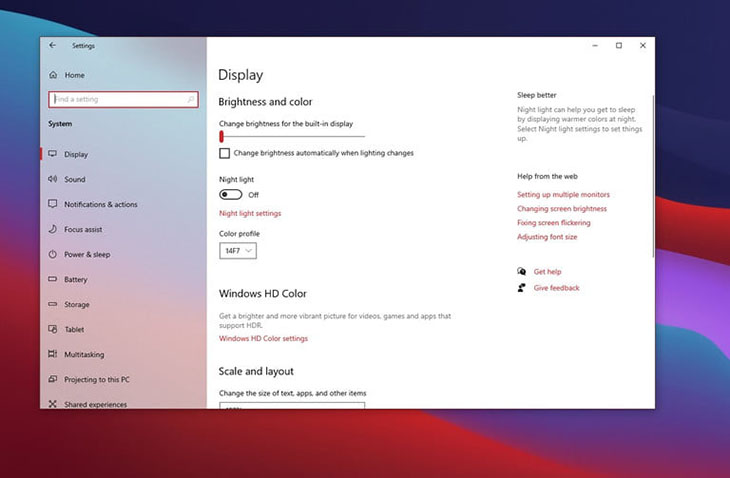Maximize the Settings window
The image size is (730, 478).
pos(619,45)
